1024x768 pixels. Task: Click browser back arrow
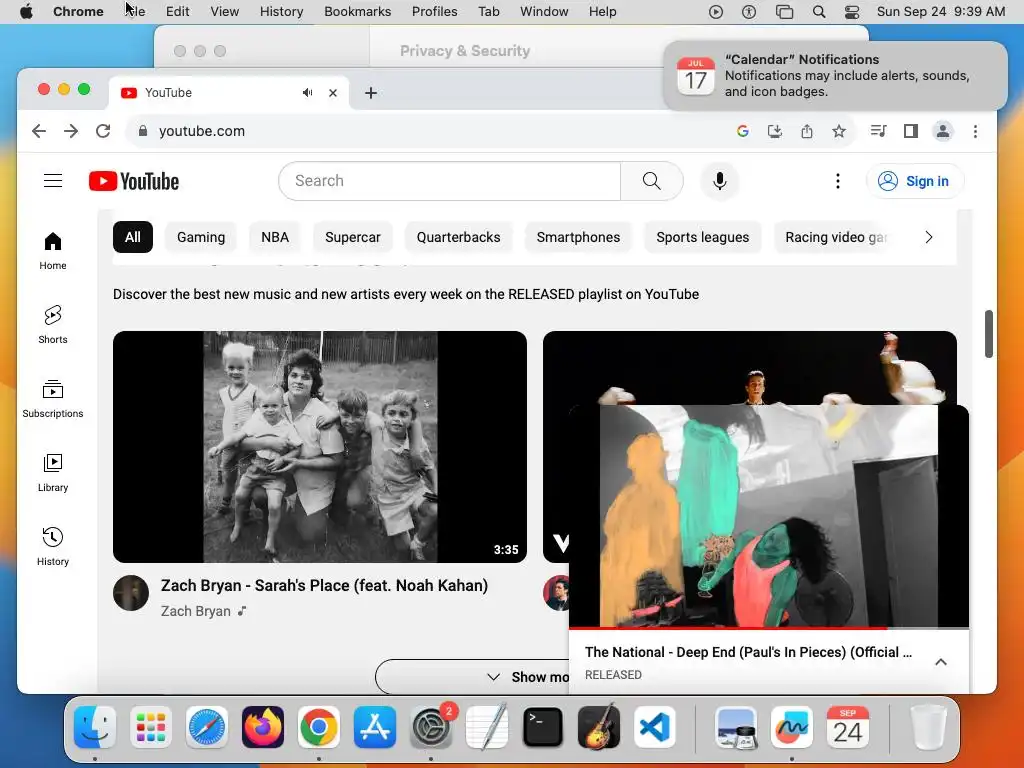pos(39,131)
